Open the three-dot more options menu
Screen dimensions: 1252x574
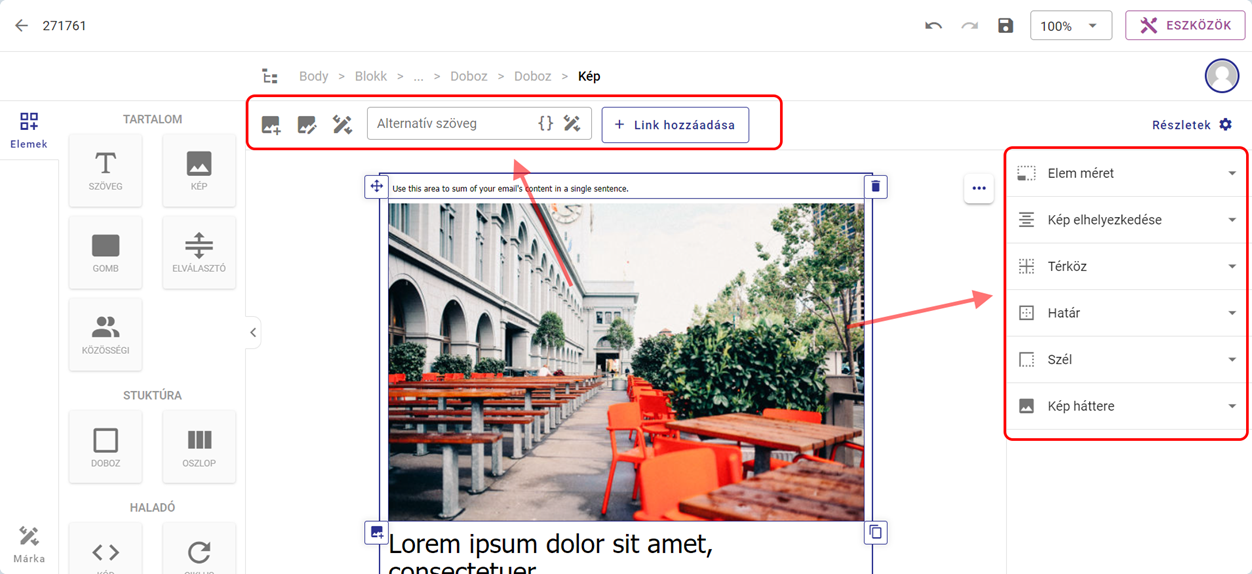click(x=979, y=188)
